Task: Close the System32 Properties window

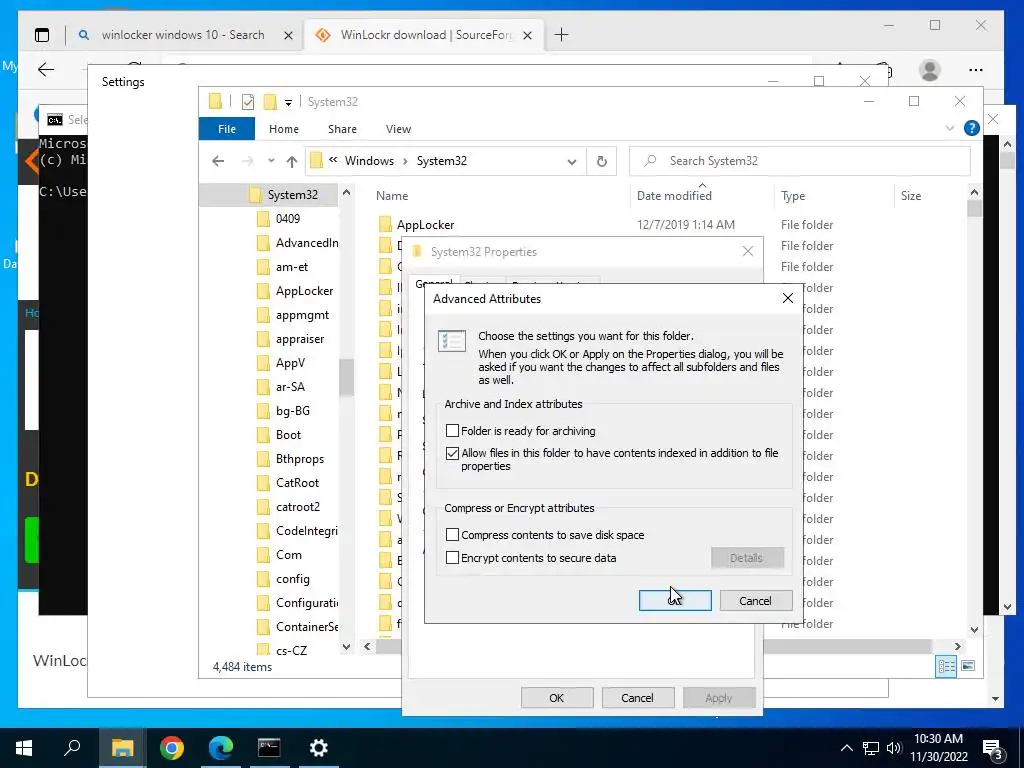Action: click(748, 251)
